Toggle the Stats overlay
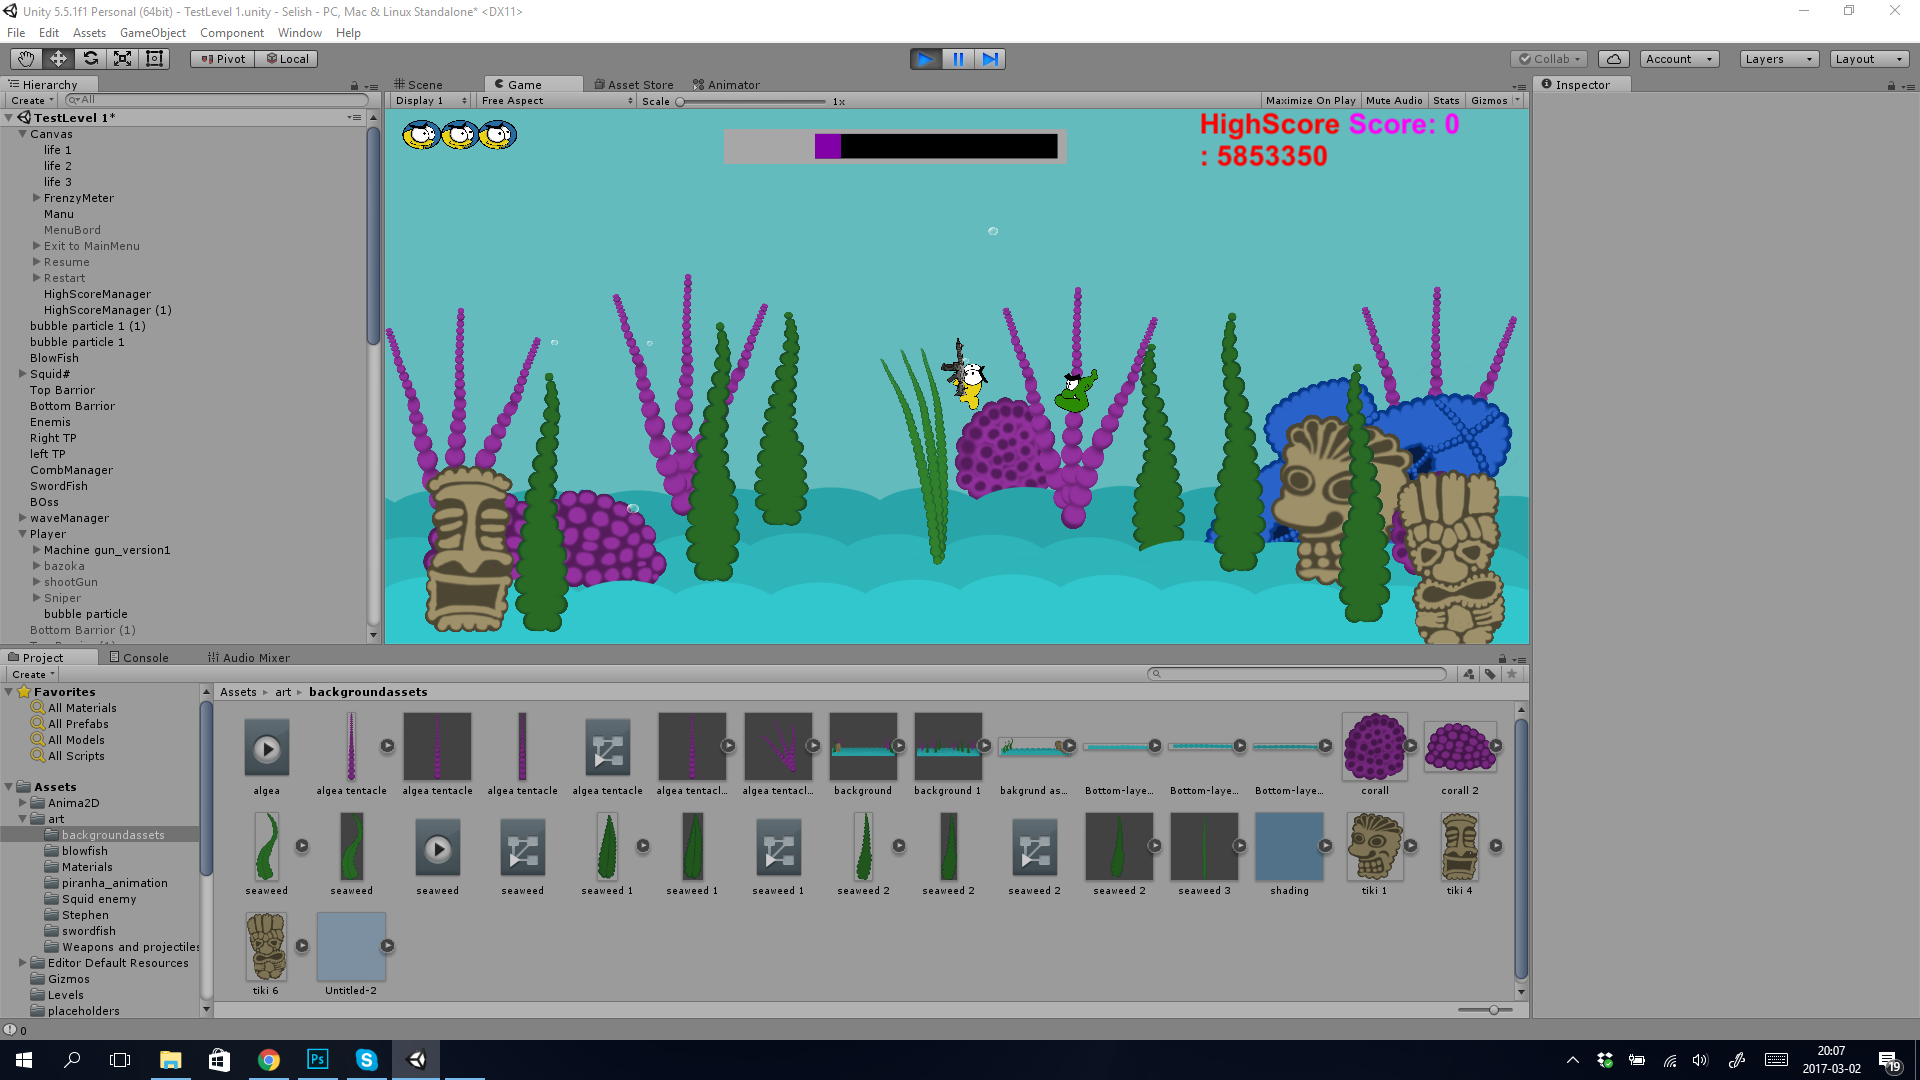Image resolution: width=1920 pixels, height=1080 pixels. click(x=1445, y=101)
